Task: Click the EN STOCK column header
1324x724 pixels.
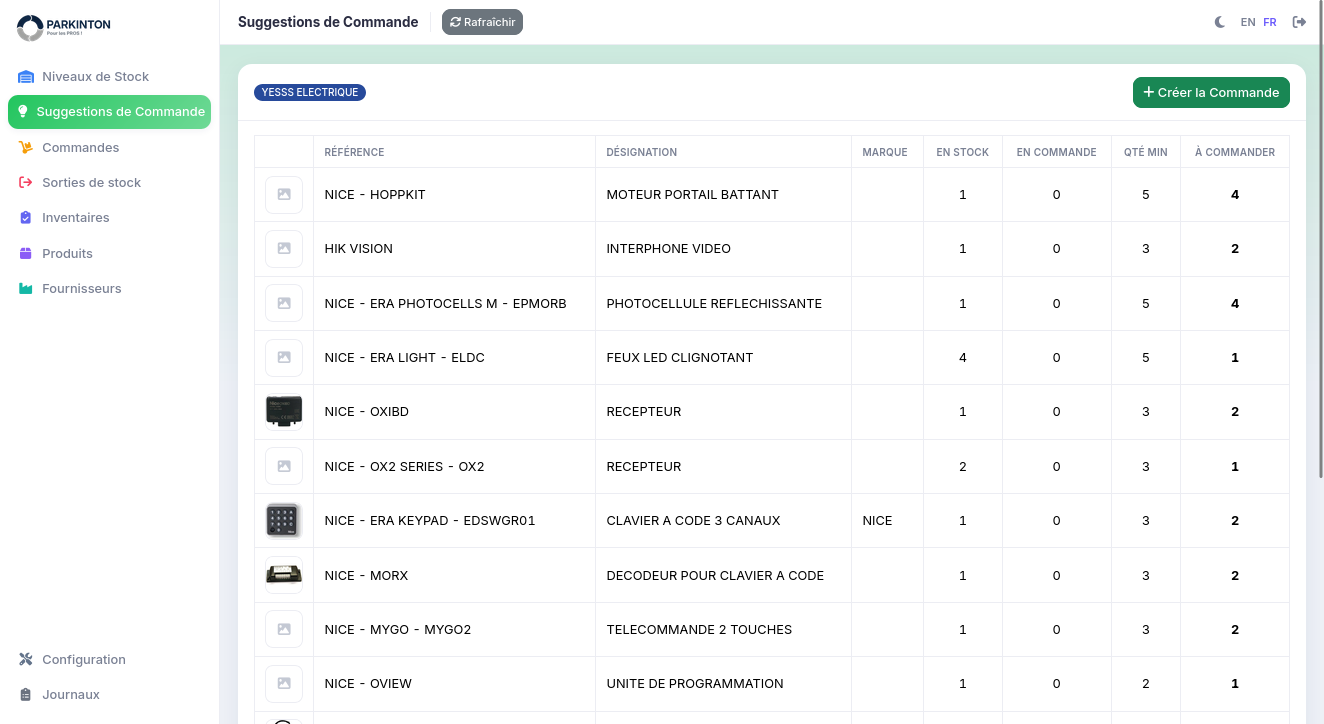Action: click(962, 152)
